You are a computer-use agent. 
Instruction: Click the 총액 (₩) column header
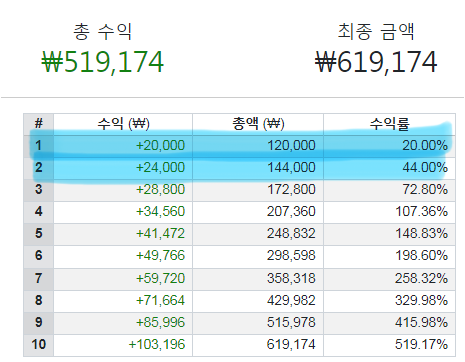pyautogui.click(x=258, y=124)
